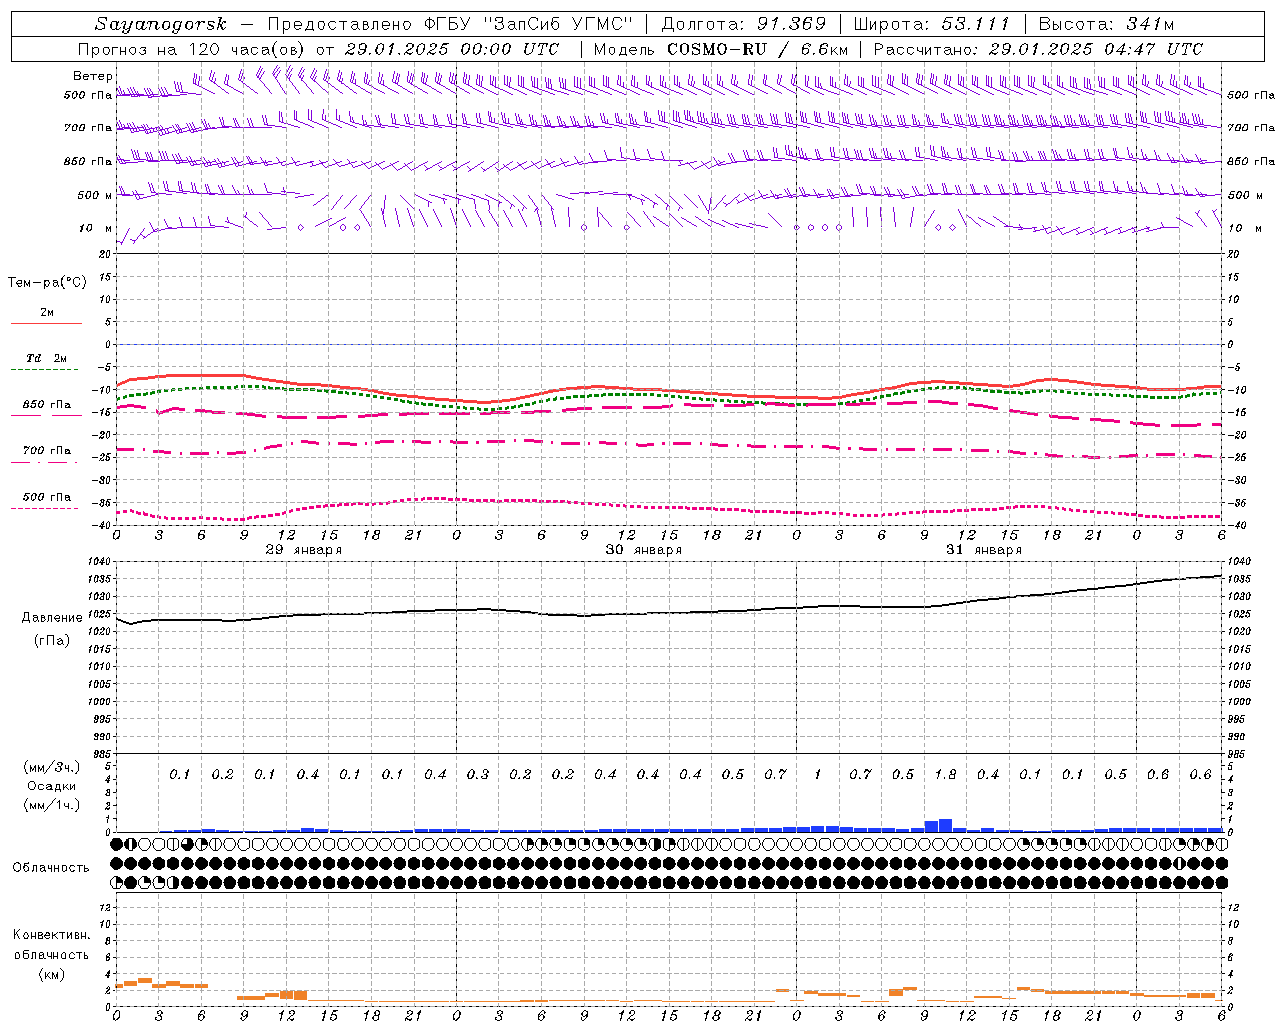Select the 'Тем-ра(°C)' temperature panel label
This screenshot has height=1024, width=1280.
pyautogui.click(x=47, y=283)
